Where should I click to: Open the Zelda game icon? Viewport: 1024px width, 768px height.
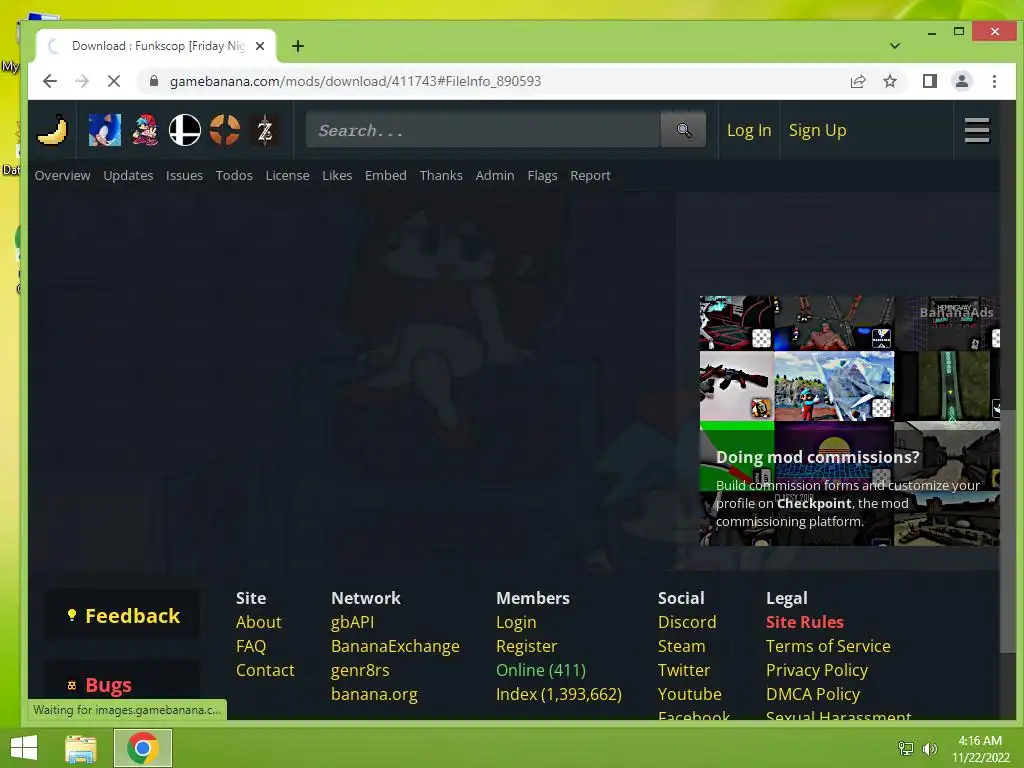pos(264,130)
